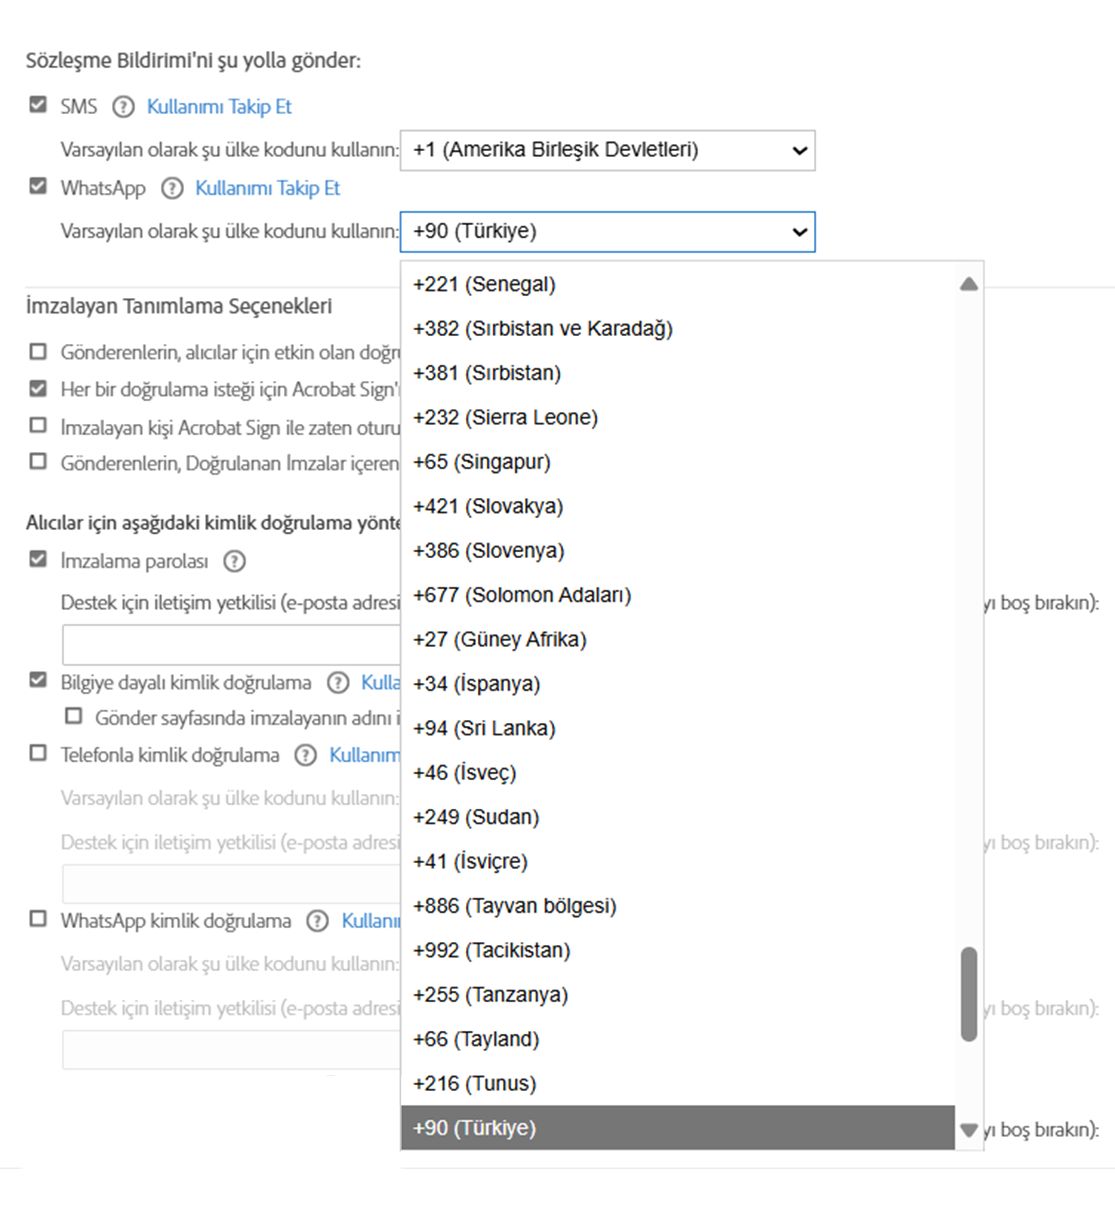Choose +34 (İspanya) country code

pos(476,684)
